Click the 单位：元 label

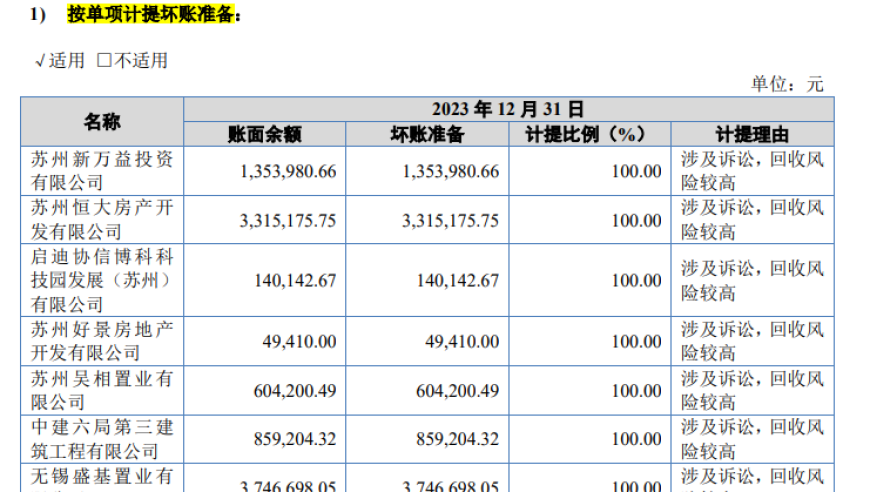(x=788, y=84)
